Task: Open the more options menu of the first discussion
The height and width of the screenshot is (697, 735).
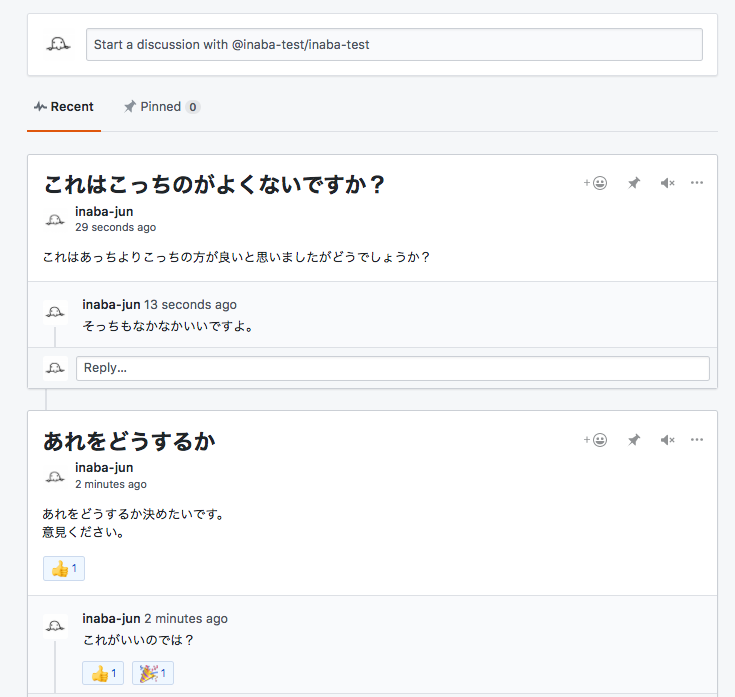Action: [697, 183]
